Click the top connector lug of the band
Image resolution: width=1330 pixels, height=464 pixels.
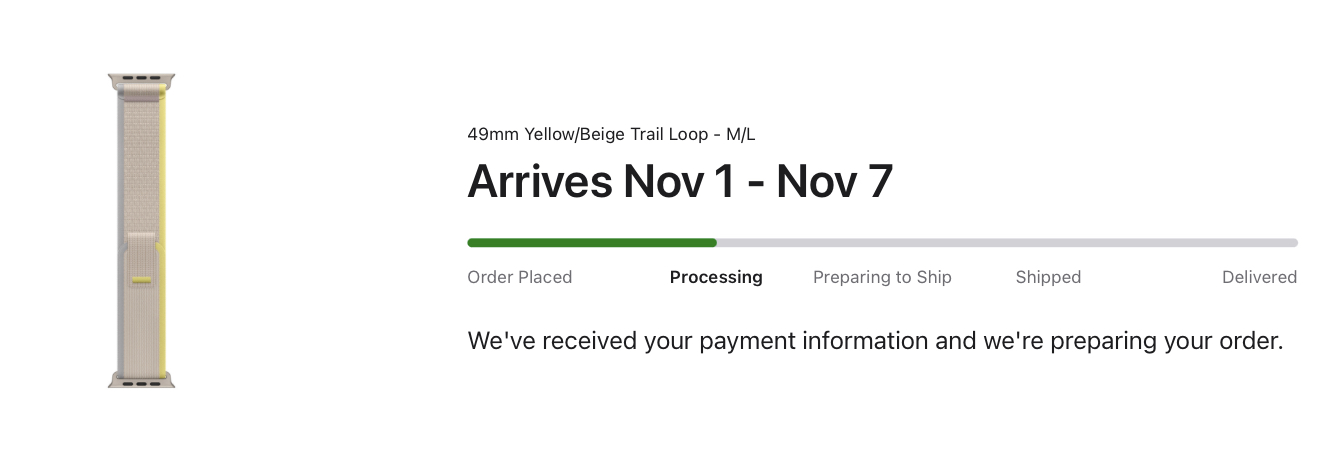pos(141,78)
